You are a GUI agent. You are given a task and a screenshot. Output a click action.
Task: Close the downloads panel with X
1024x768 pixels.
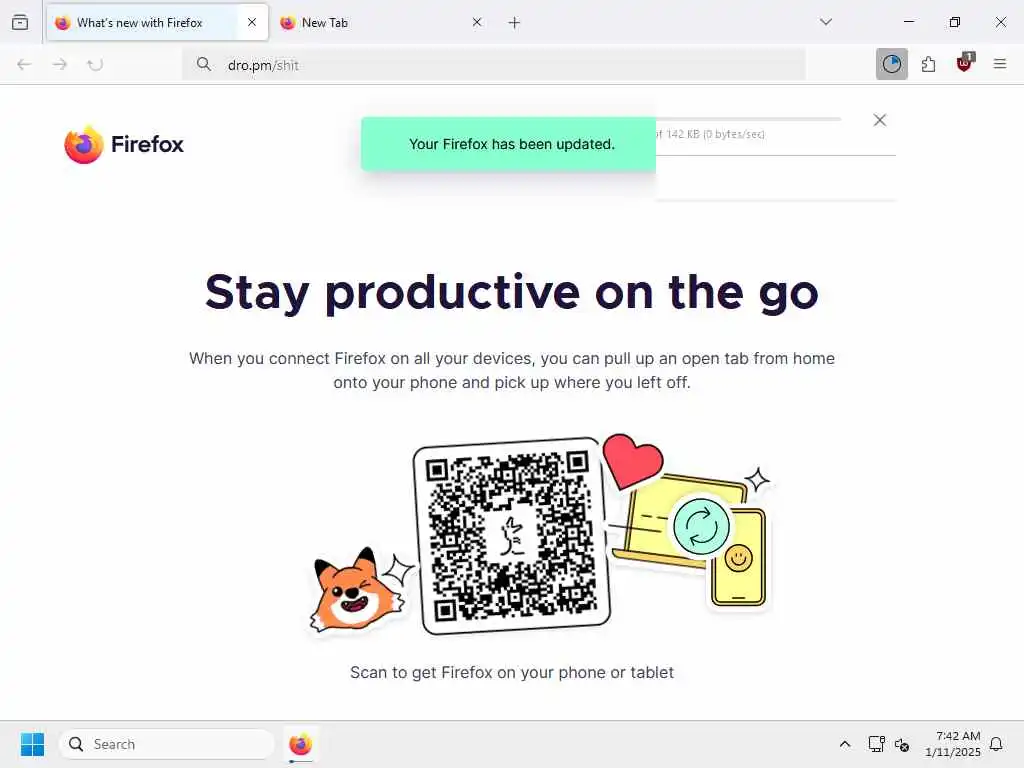pos(880,120)
